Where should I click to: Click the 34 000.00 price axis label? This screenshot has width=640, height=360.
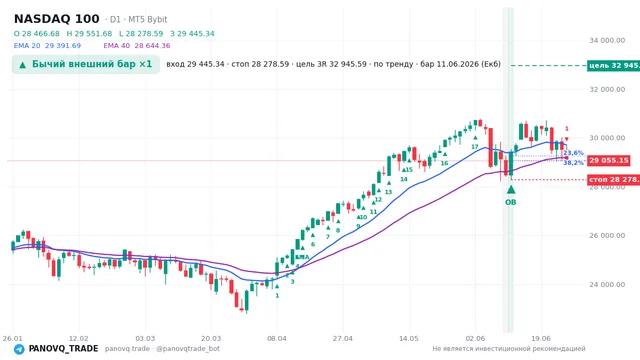(607, 40)
